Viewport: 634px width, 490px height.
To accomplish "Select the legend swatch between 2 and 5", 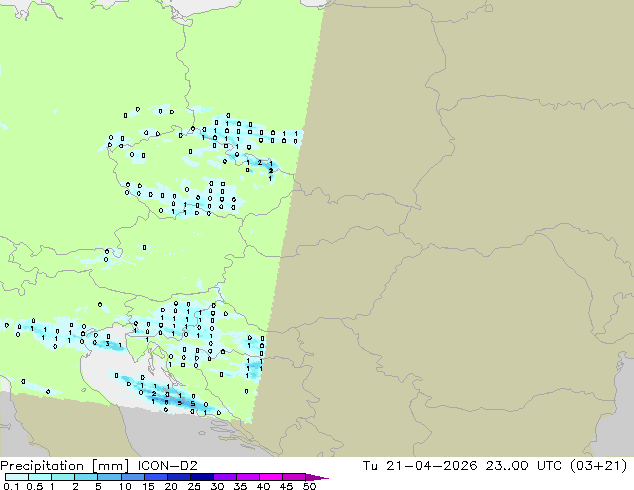I will 86,477.
